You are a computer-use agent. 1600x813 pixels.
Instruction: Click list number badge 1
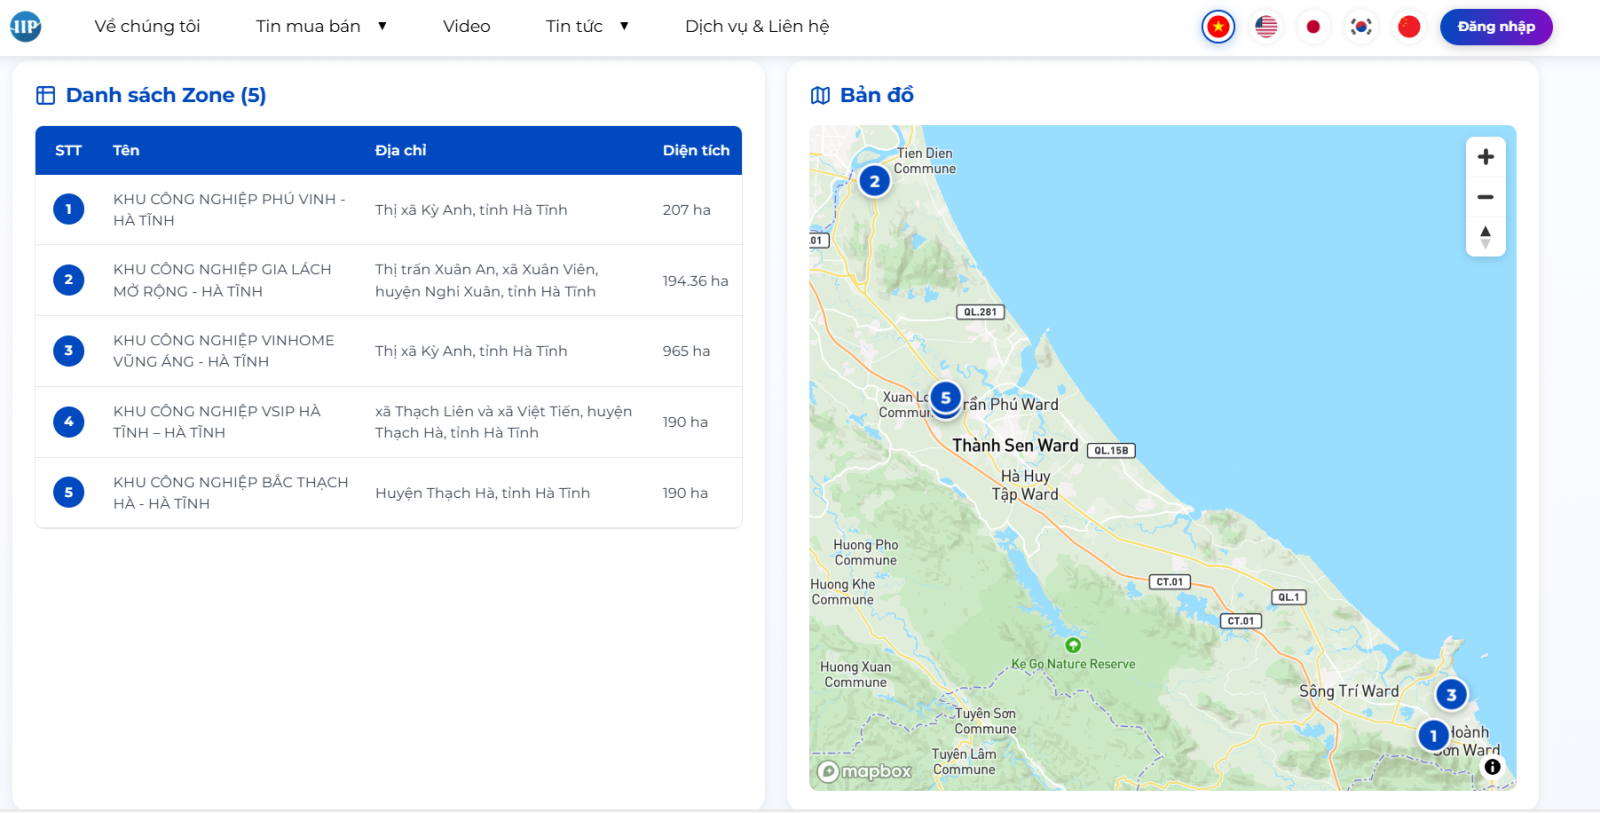point(68,209)
